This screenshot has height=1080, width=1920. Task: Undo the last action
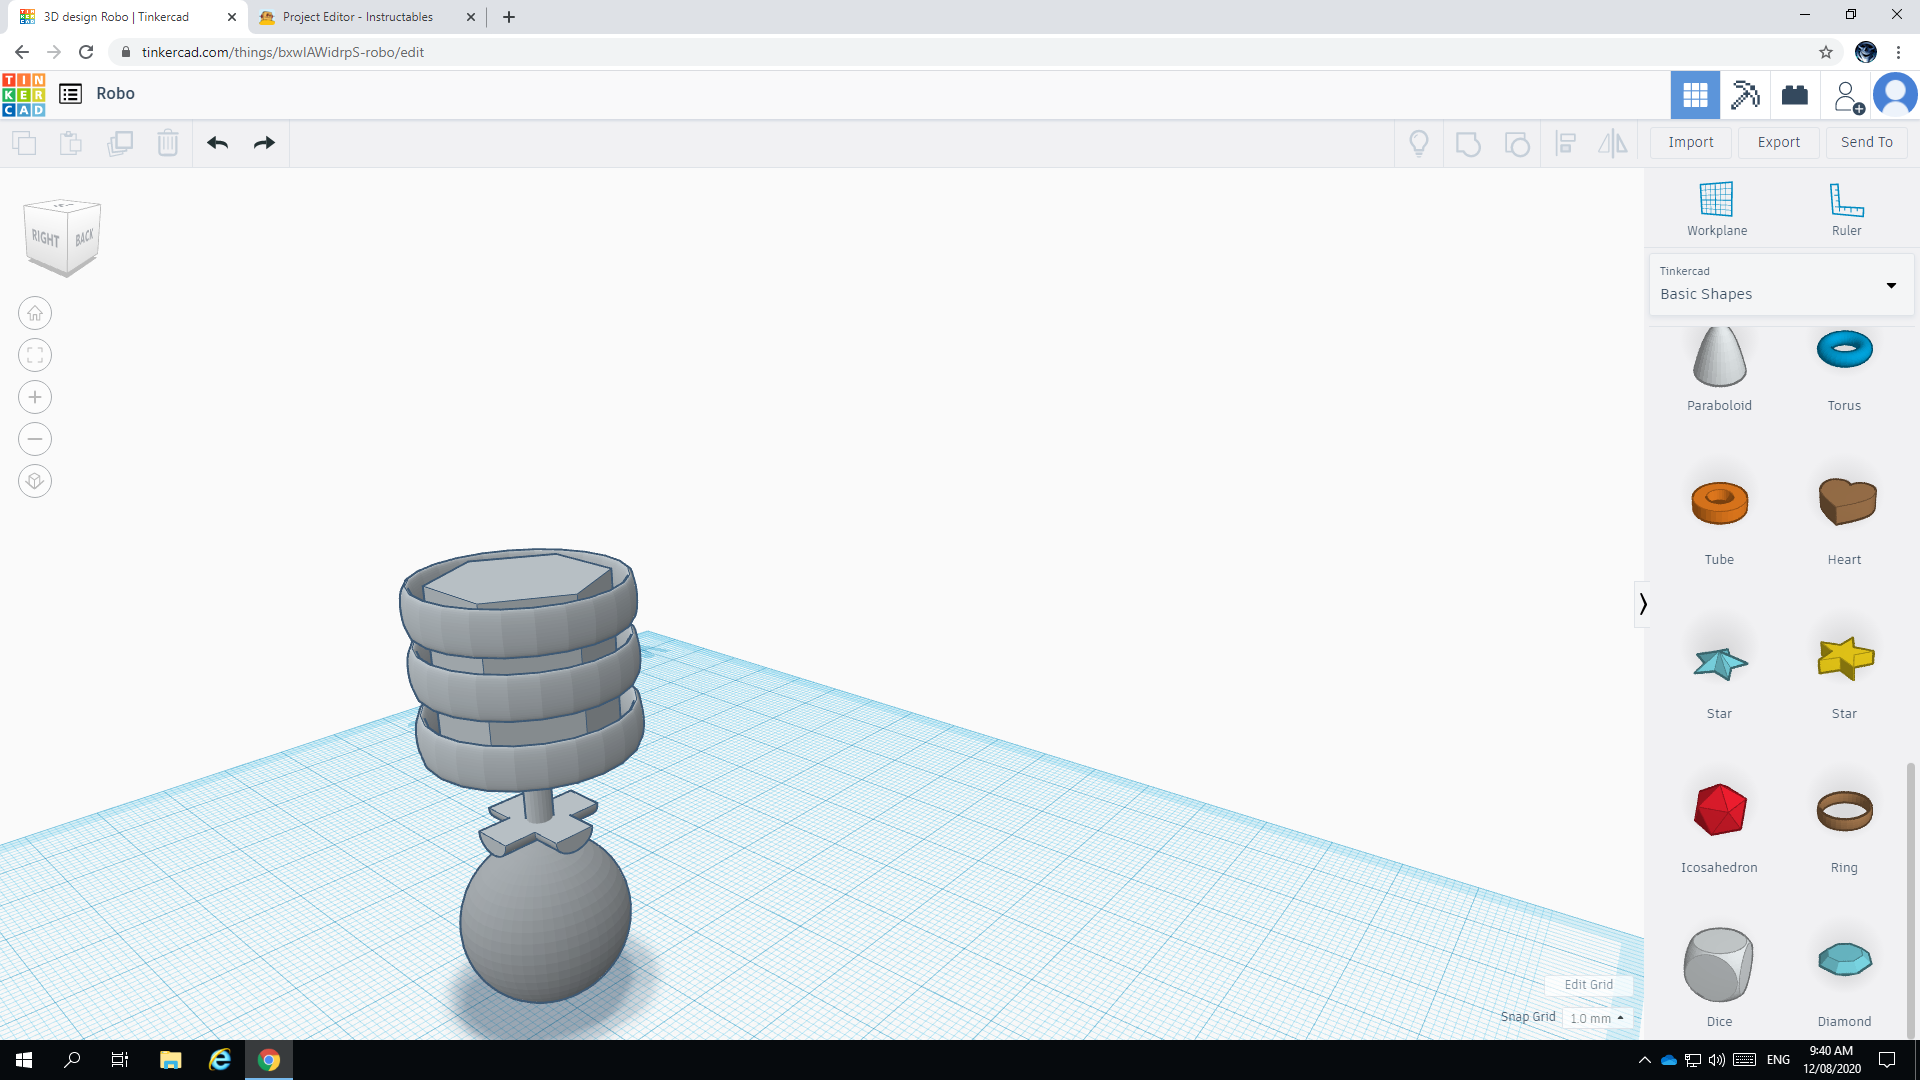(218, 143)
